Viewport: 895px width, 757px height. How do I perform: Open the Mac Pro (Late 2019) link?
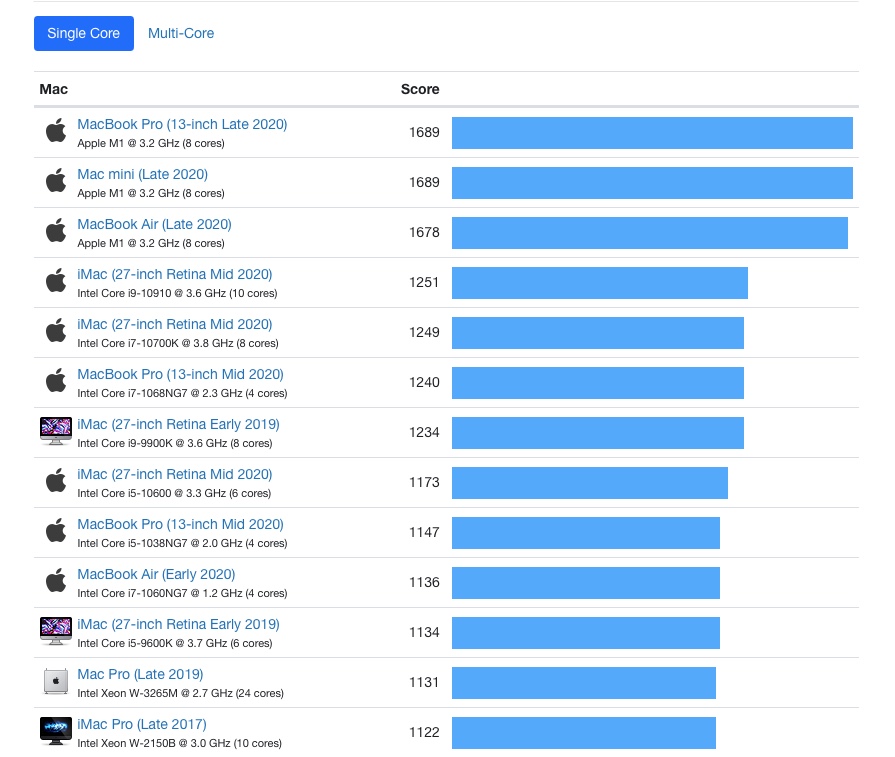pos(140,674)
